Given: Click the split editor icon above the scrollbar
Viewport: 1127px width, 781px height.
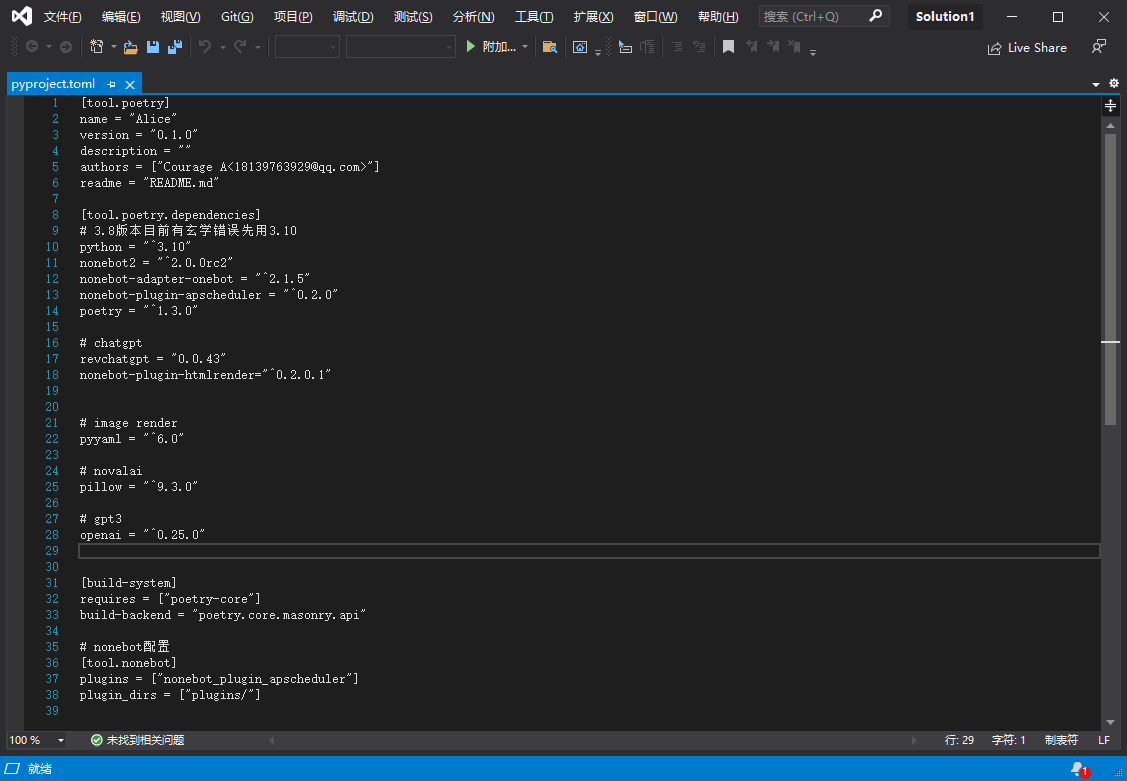Looking at the screenshot, I should coord(1110,106).
